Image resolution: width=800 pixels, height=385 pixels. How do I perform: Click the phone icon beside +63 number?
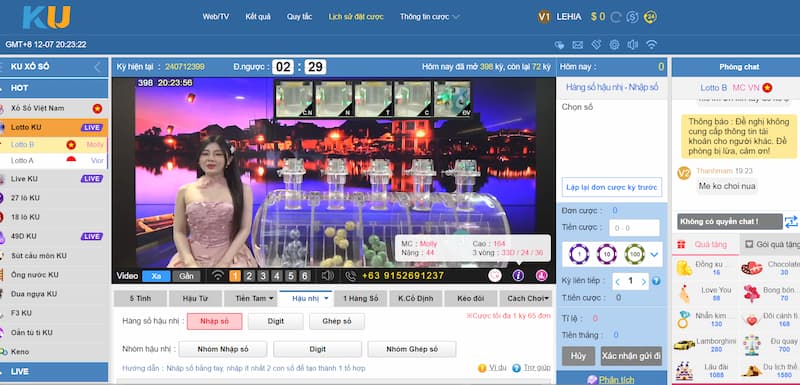coord(351,276)
